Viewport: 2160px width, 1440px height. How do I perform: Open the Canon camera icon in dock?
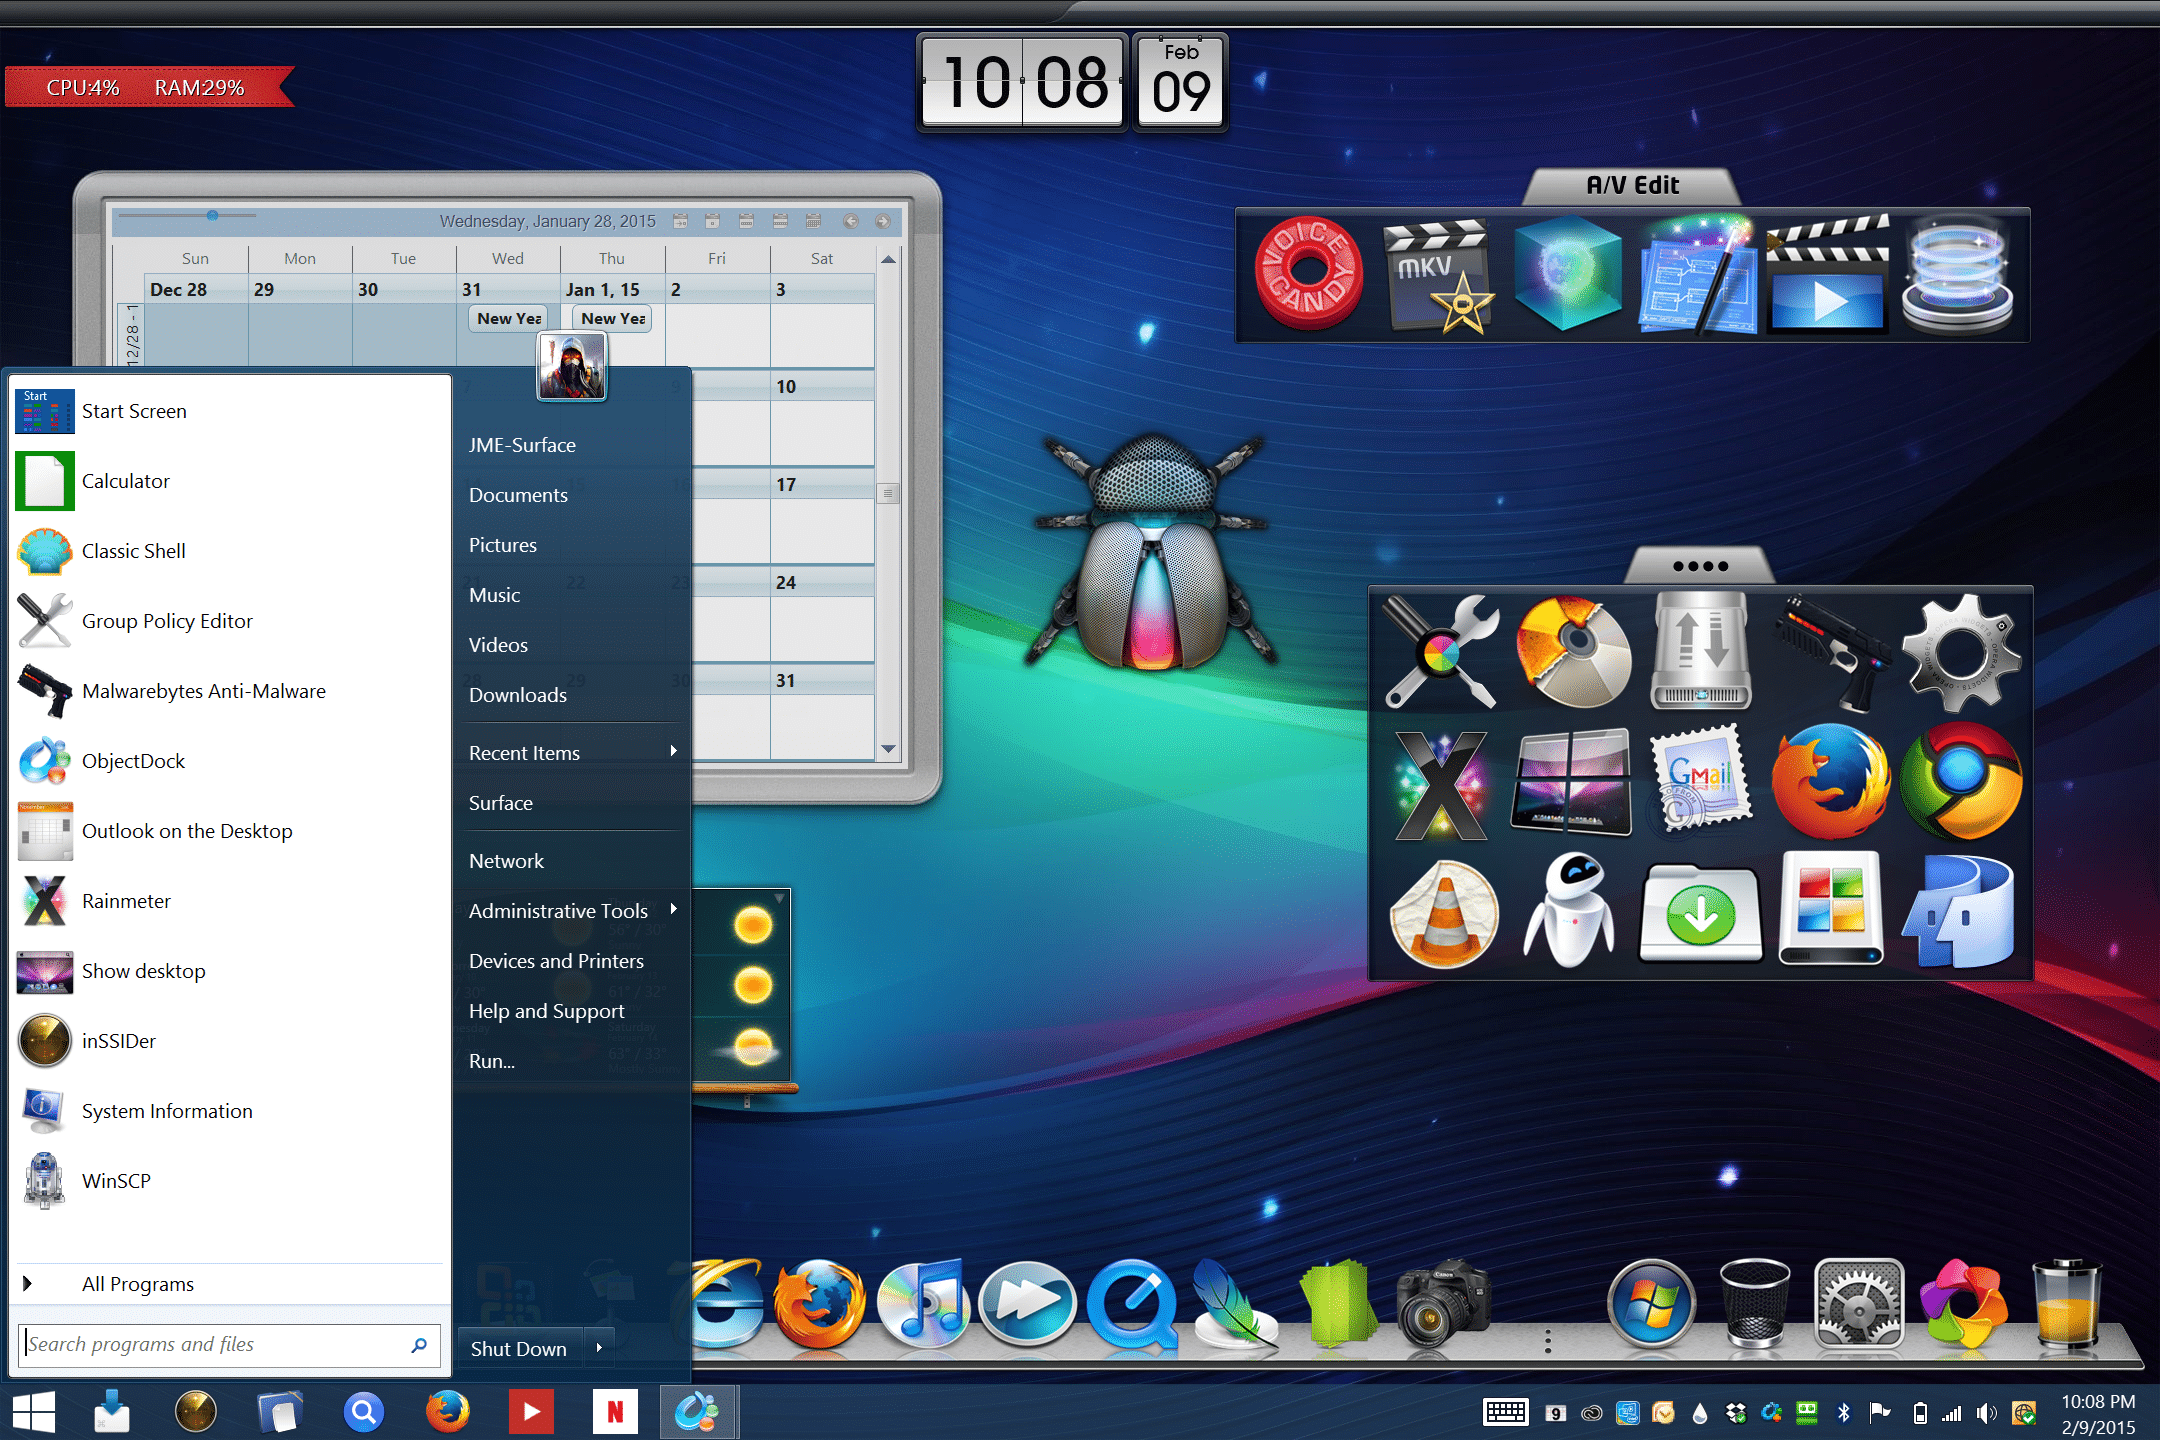point(1443,1303)
